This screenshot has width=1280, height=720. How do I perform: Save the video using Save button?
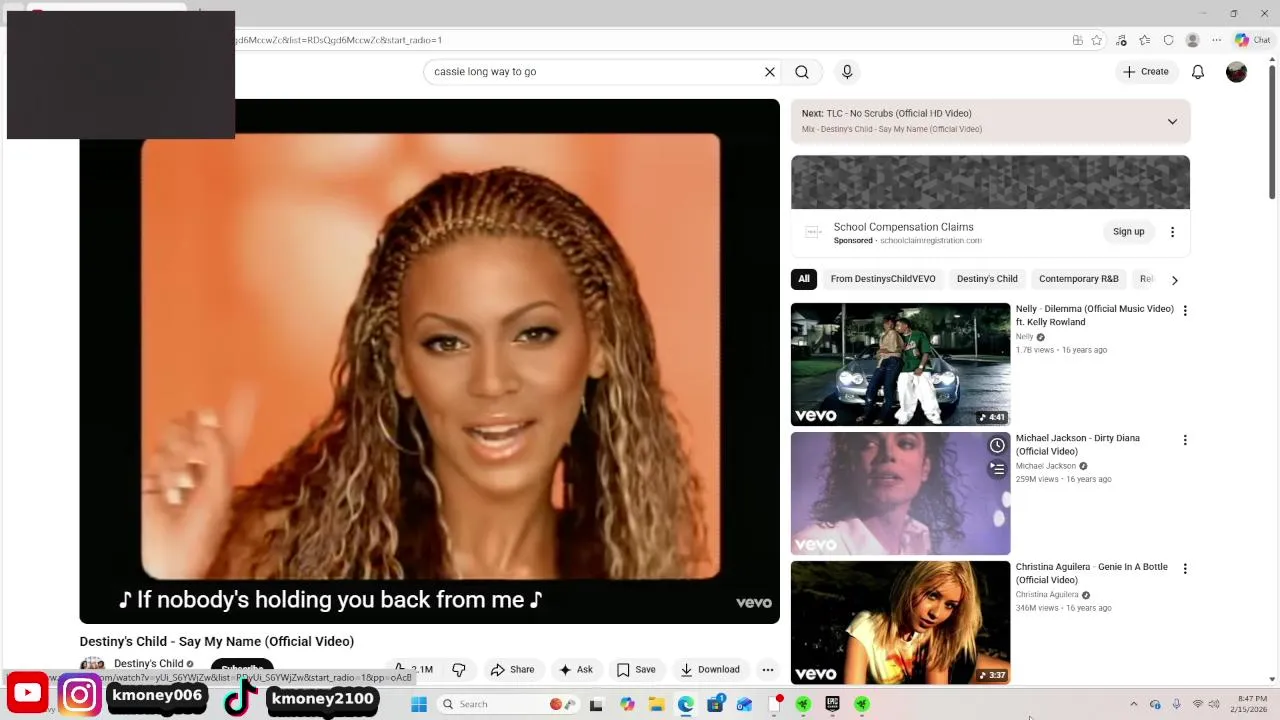pos(636,670)
